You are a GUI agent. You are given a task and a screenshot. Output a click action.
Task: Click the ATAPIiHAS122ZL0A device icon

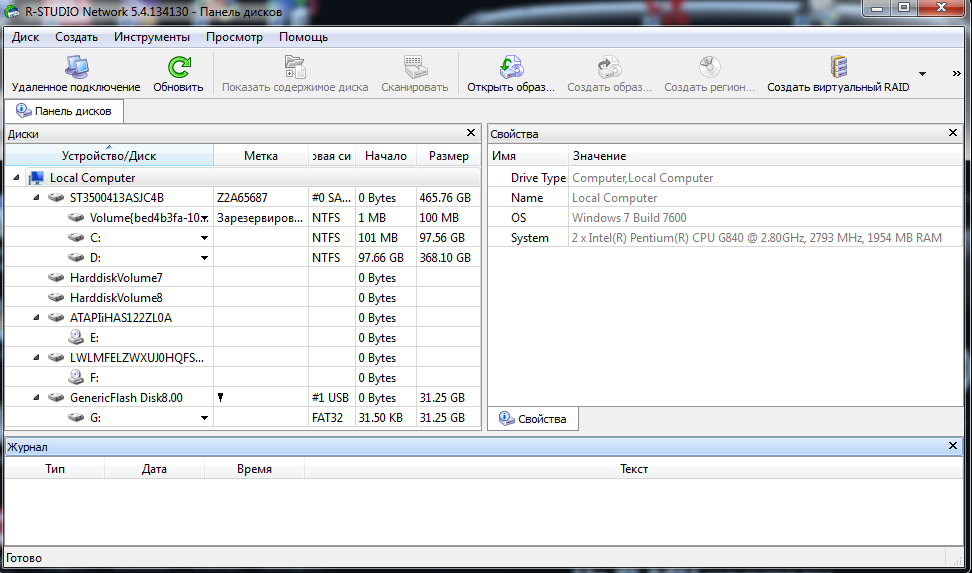click(x=56, y=318)
